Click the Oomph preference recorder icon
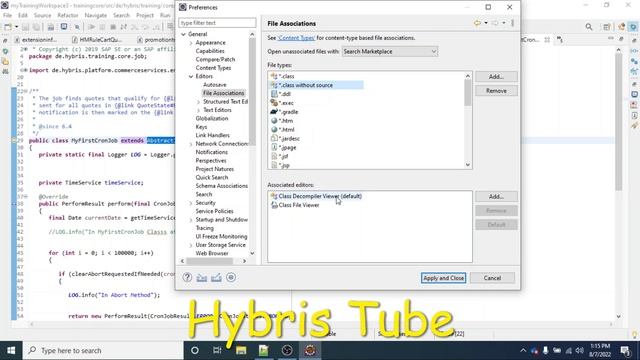Screen dimensions: 640x360 click(231, 278)
